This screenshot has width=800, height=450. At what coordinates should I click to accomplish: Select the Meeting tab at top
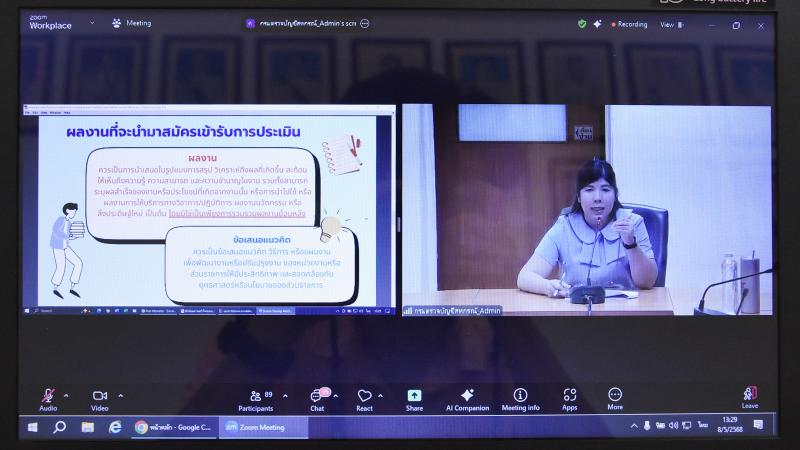pos(132,23)
